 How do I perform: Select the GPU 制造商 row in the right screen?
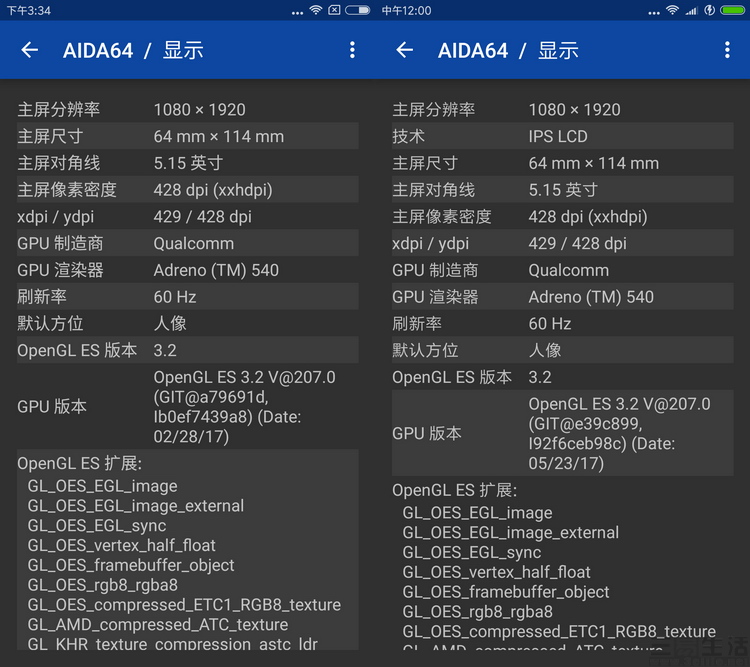point(562,270)
